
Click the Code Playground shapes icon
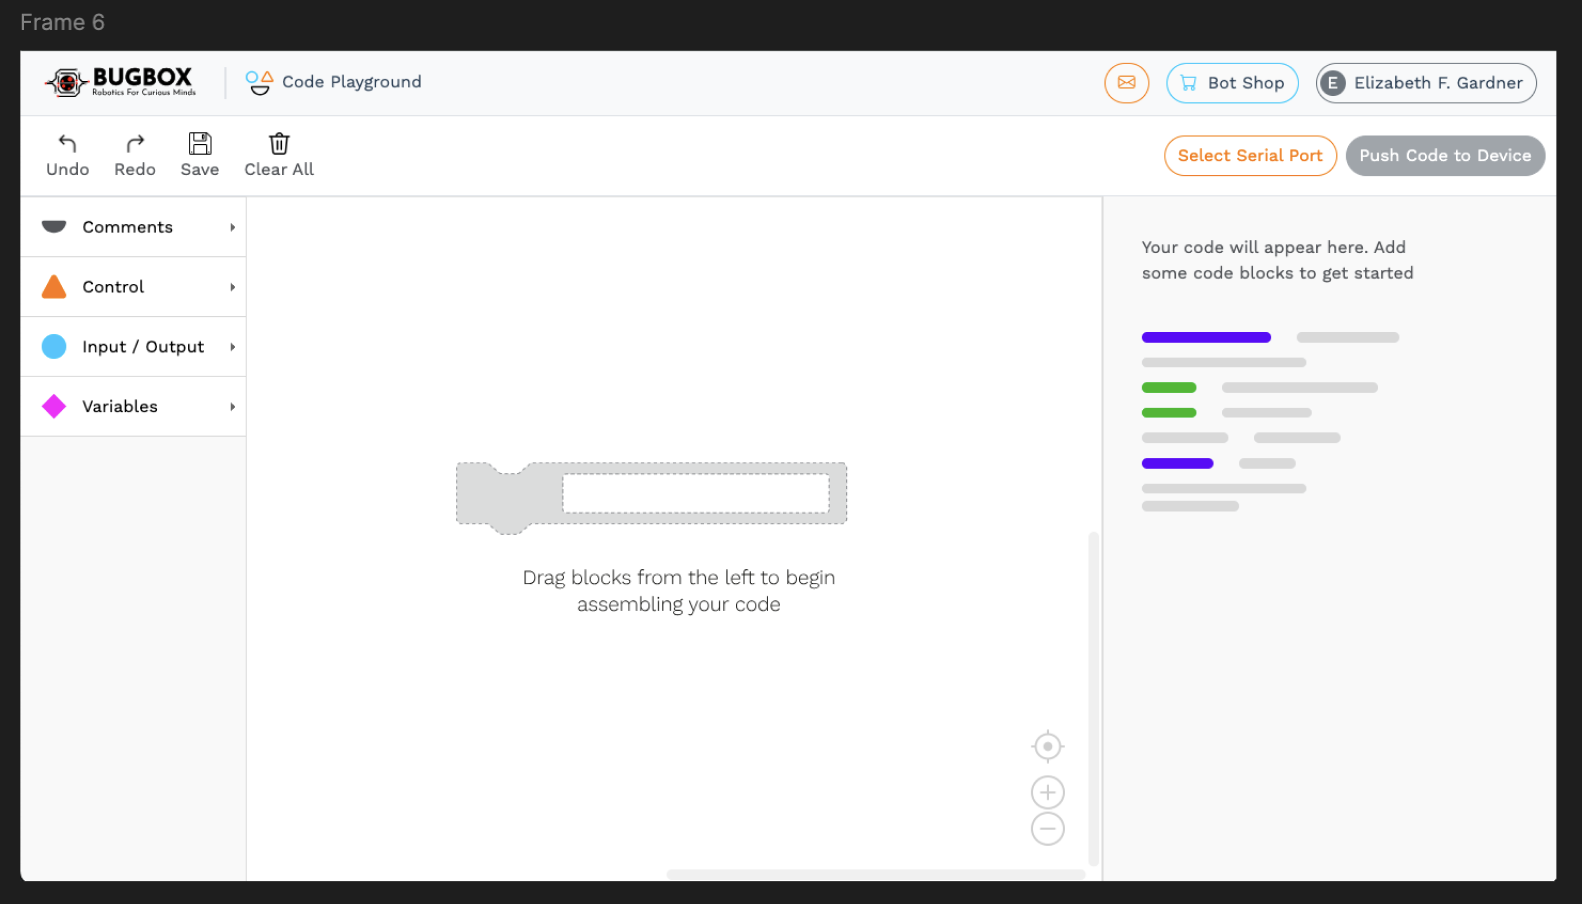pos(260,83)
